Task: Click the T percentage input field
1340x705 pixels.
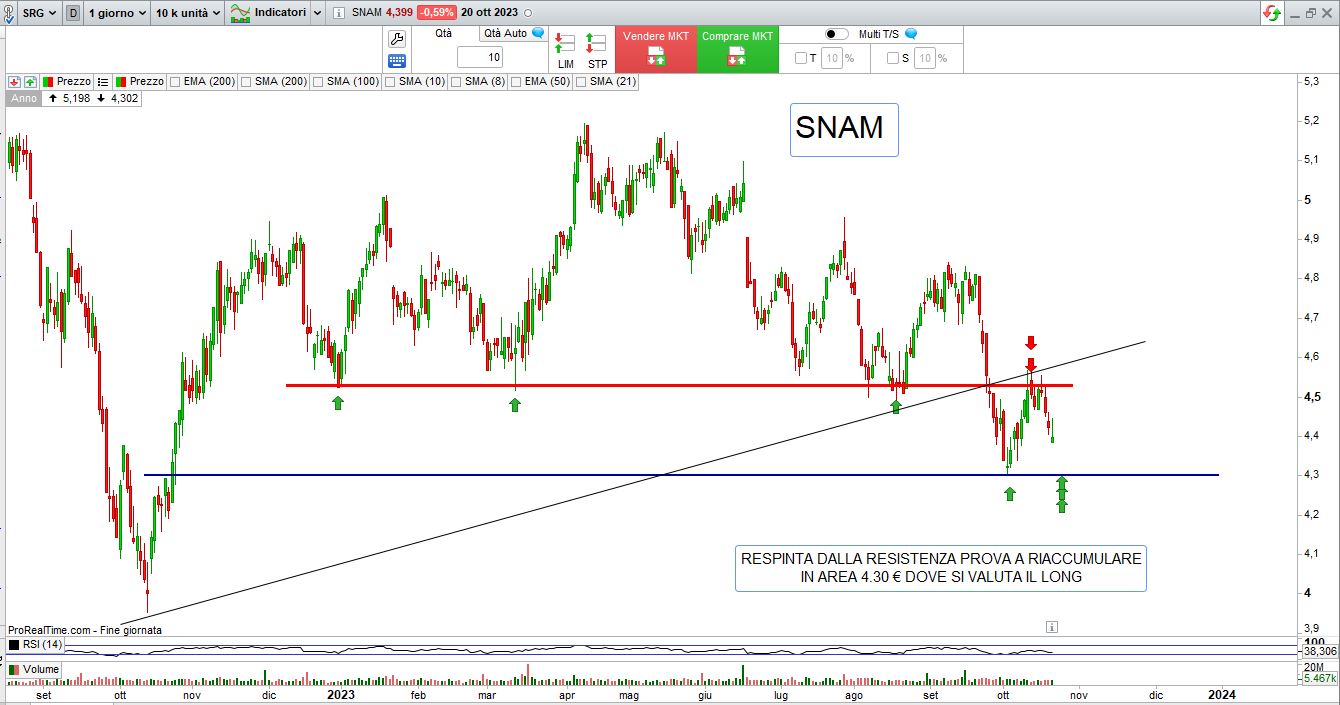Action: 832,58
